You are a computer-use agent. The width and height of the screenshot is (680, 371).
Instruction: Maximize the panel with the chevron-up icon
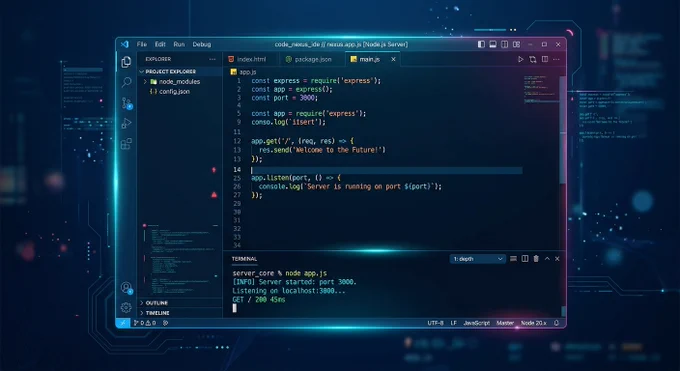(x=547, y=259)
